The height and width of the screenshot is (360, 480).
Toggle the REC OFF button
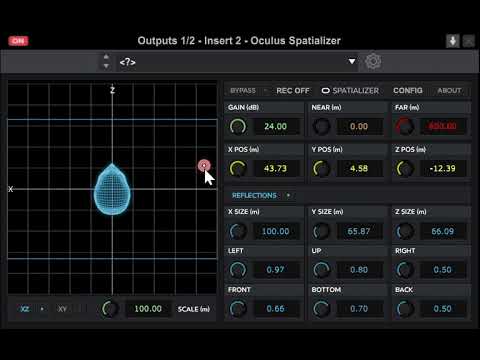tap(293, 91)
